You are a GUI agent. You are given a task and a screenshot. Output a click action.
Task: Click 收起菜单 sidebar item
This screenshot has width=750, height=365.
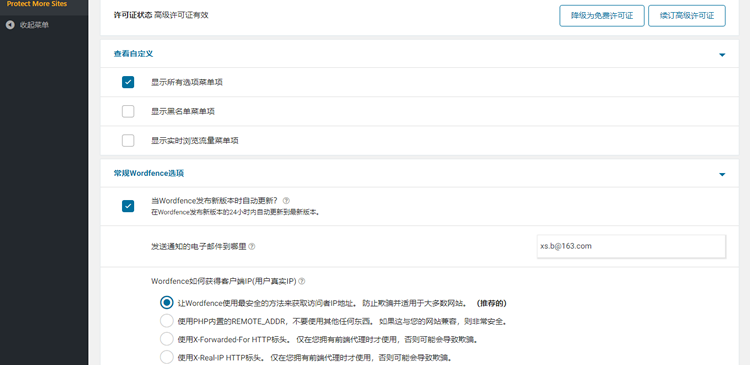coord(34,25)
